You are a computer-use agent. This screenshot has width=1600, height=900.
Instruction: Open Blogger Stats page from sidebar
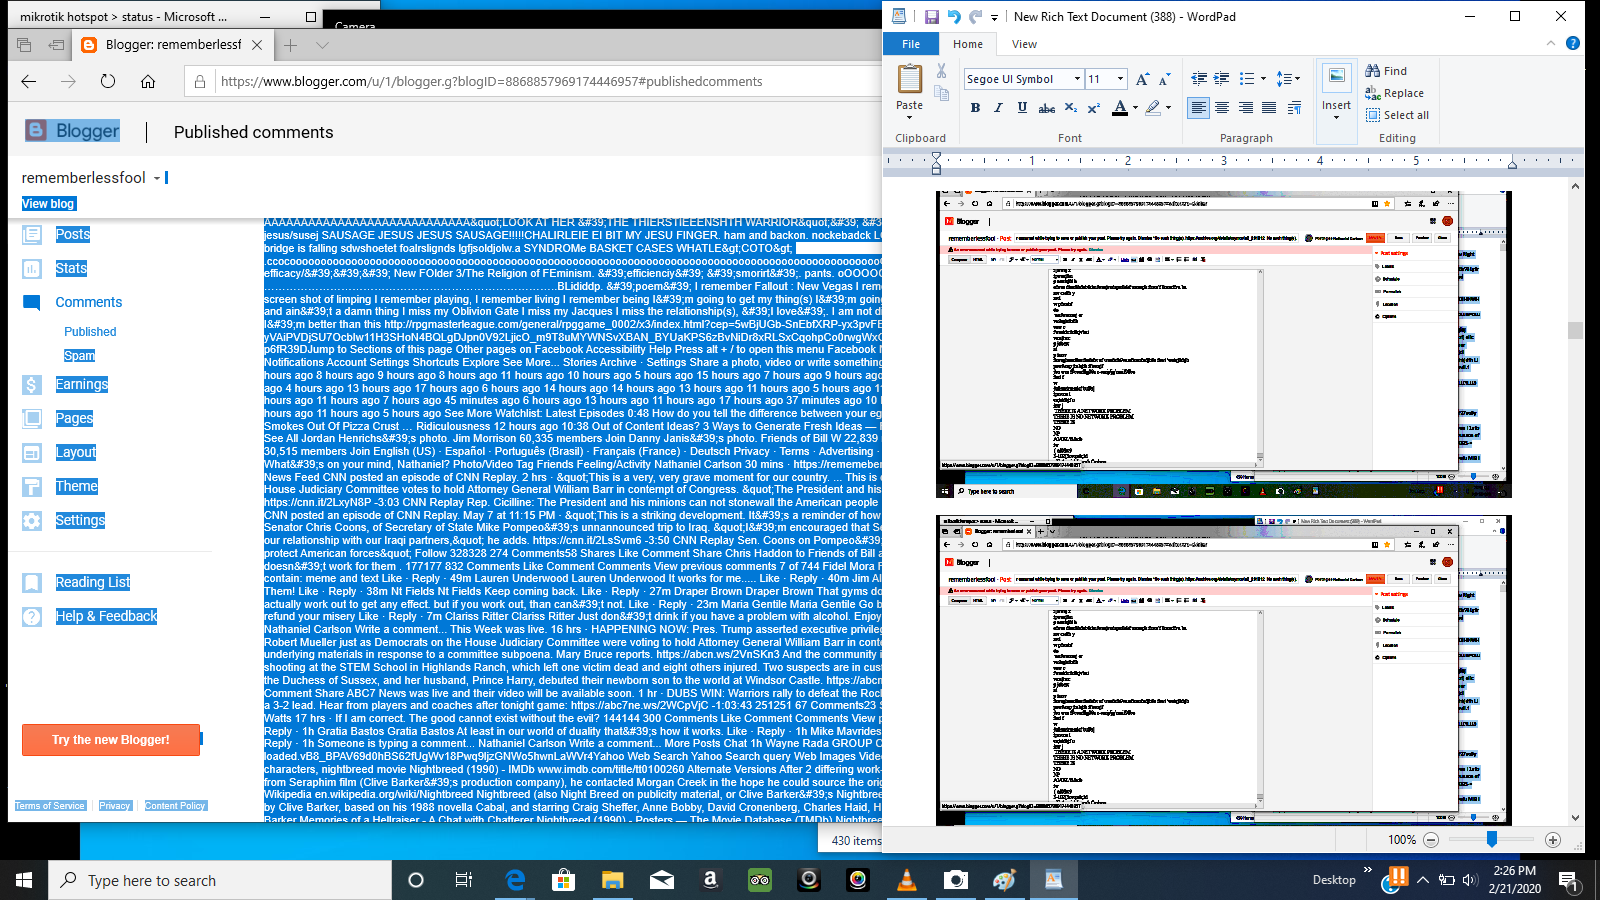71,268
